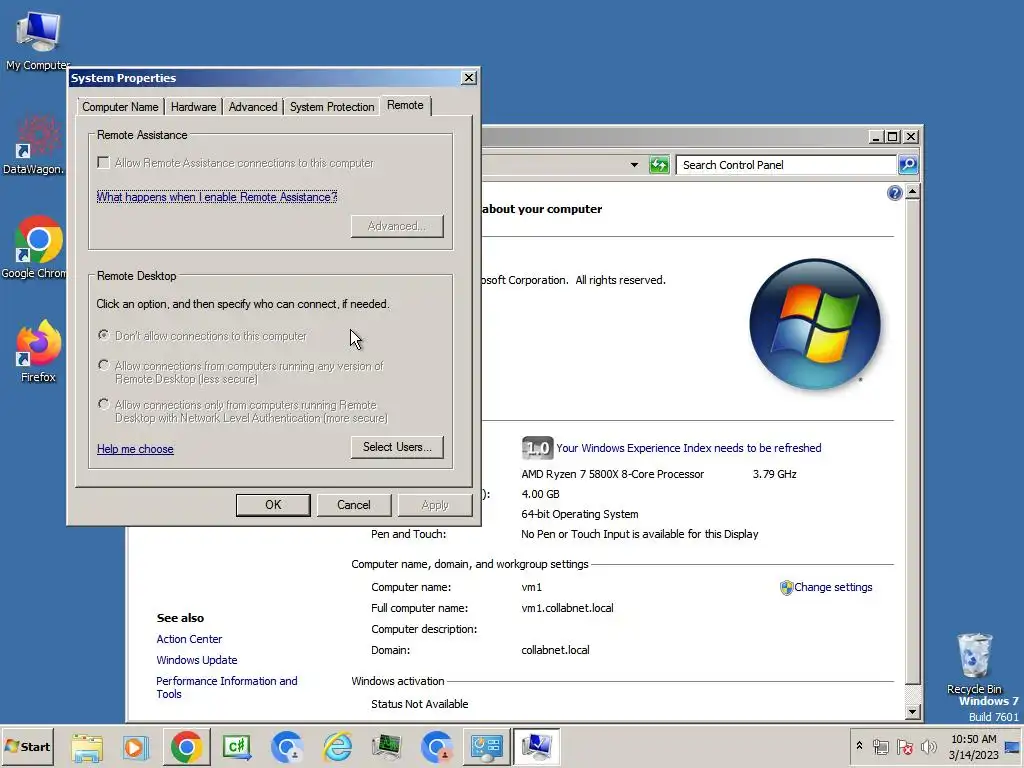Open the C# taskbar application
1024x768 pixels.
coord(237,747)
